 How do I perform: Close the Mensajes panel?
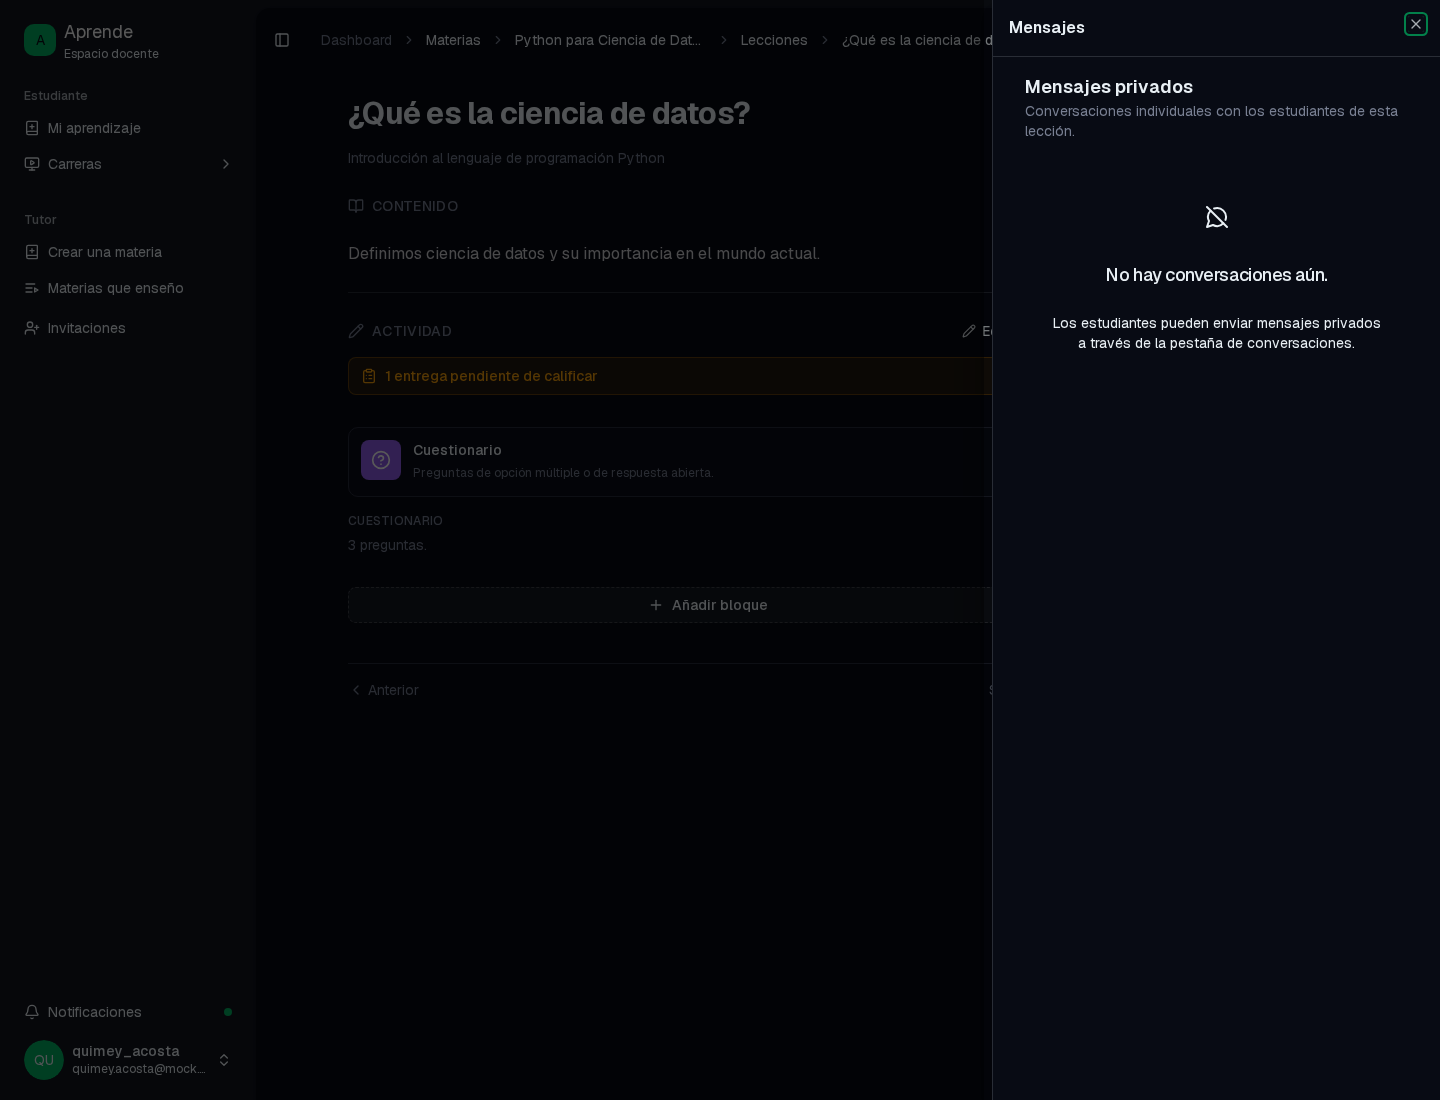(x=1415, y=24)
